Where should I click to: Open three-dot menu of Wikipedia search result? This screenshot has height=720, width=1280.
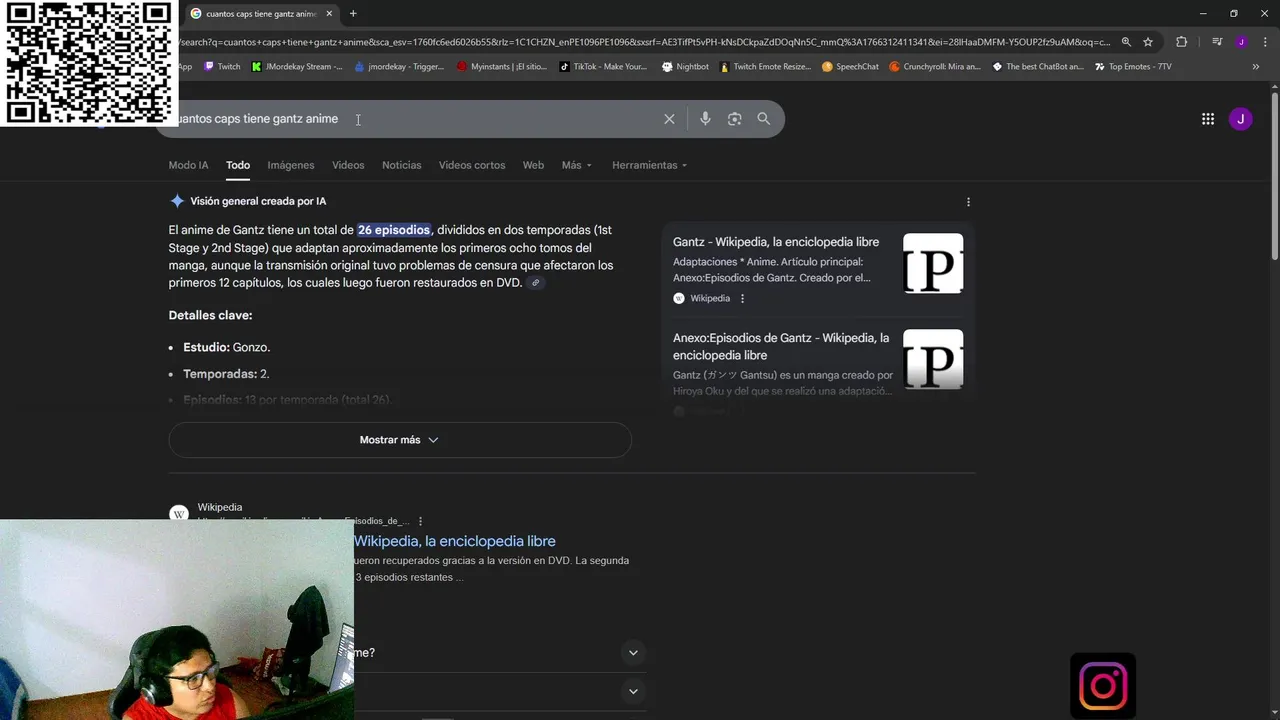point(420,521)
